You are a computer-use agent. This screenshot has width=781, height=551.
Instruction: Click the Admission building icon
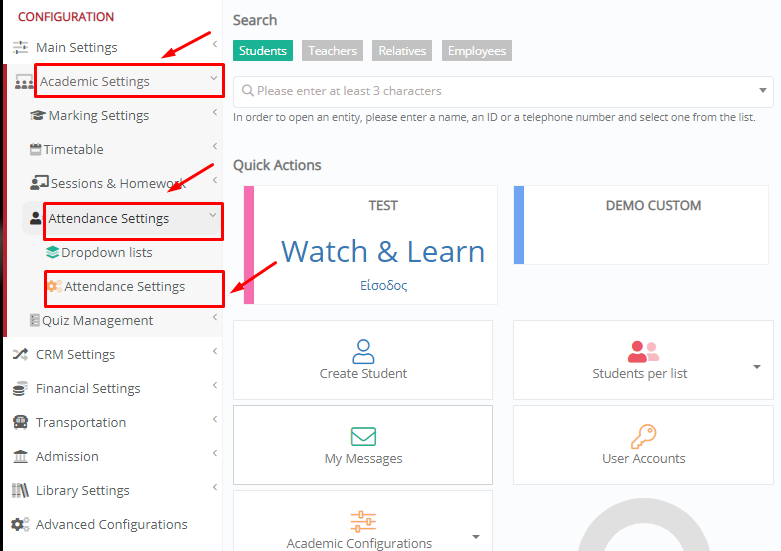20,456
